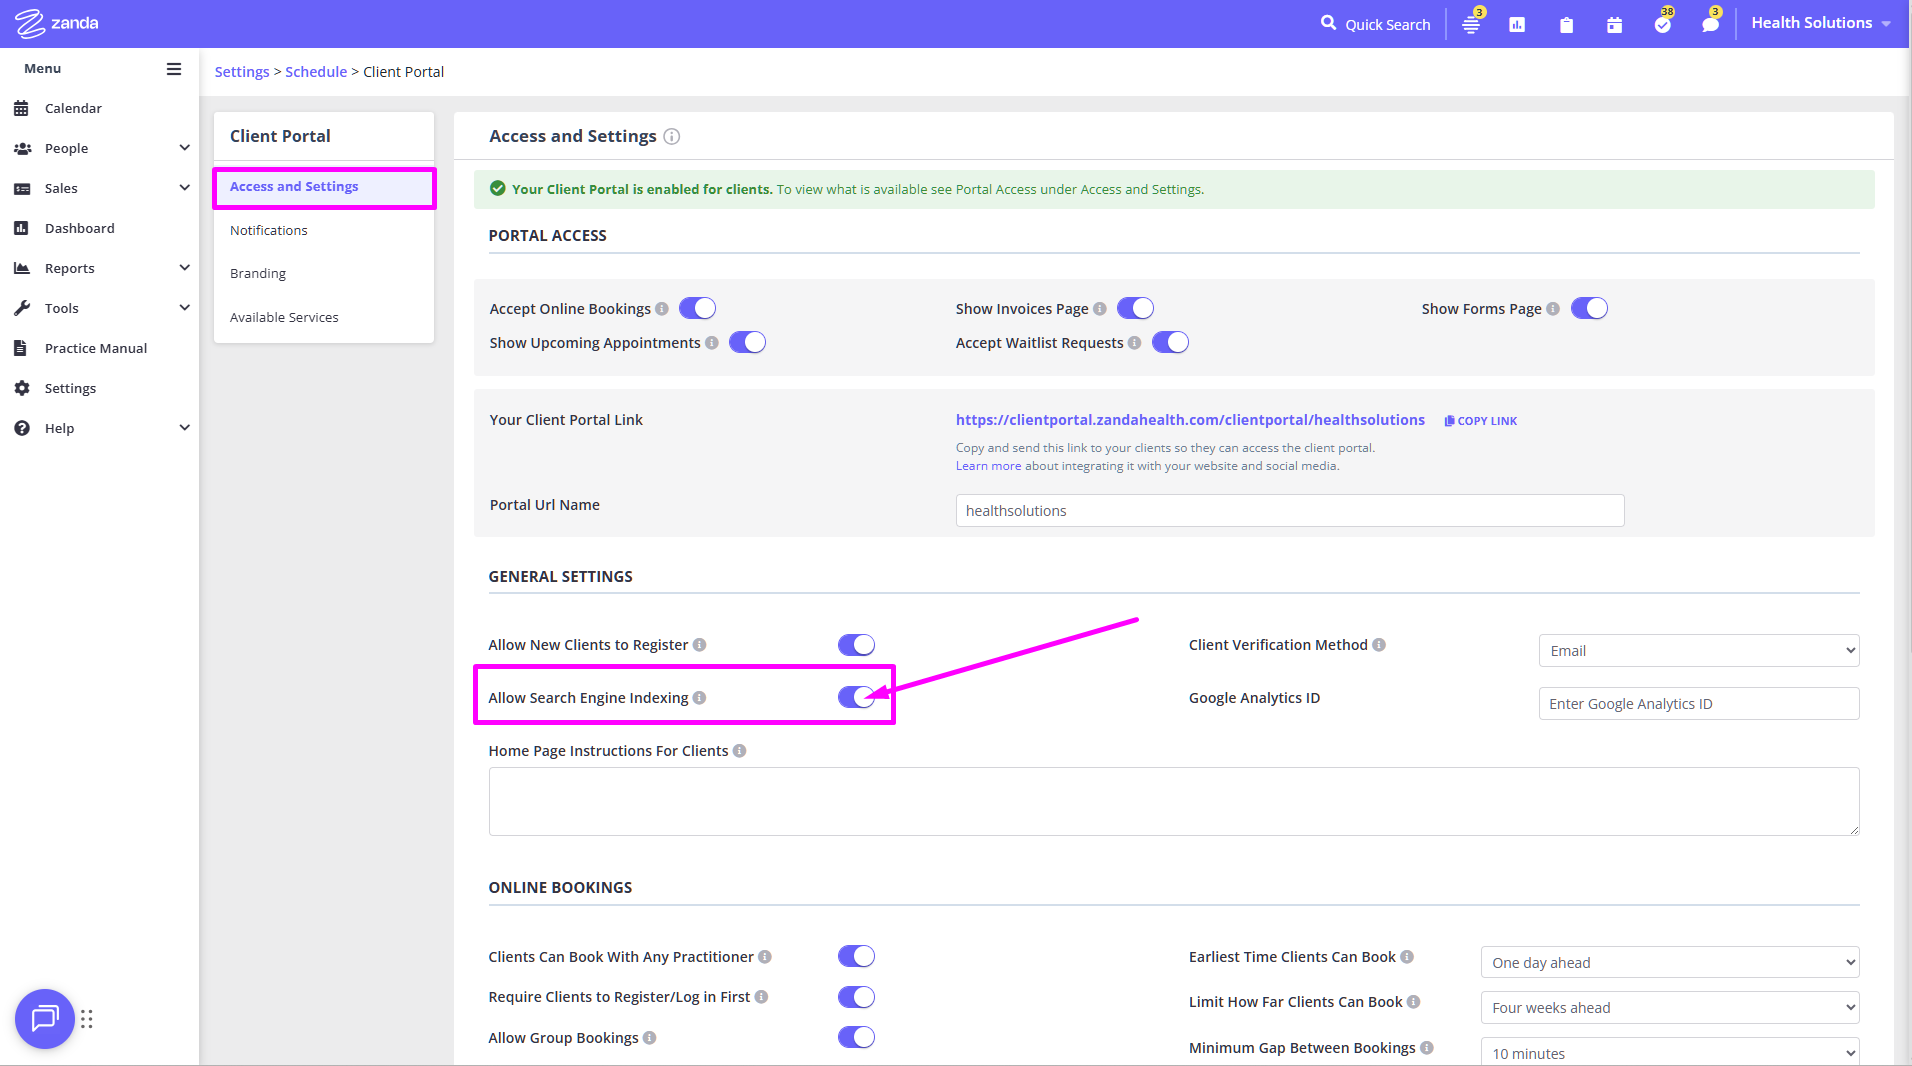Screen dimensions: 1912x1066
Task: Open the calendar icon in top bar
Action: pos(1614,24)
